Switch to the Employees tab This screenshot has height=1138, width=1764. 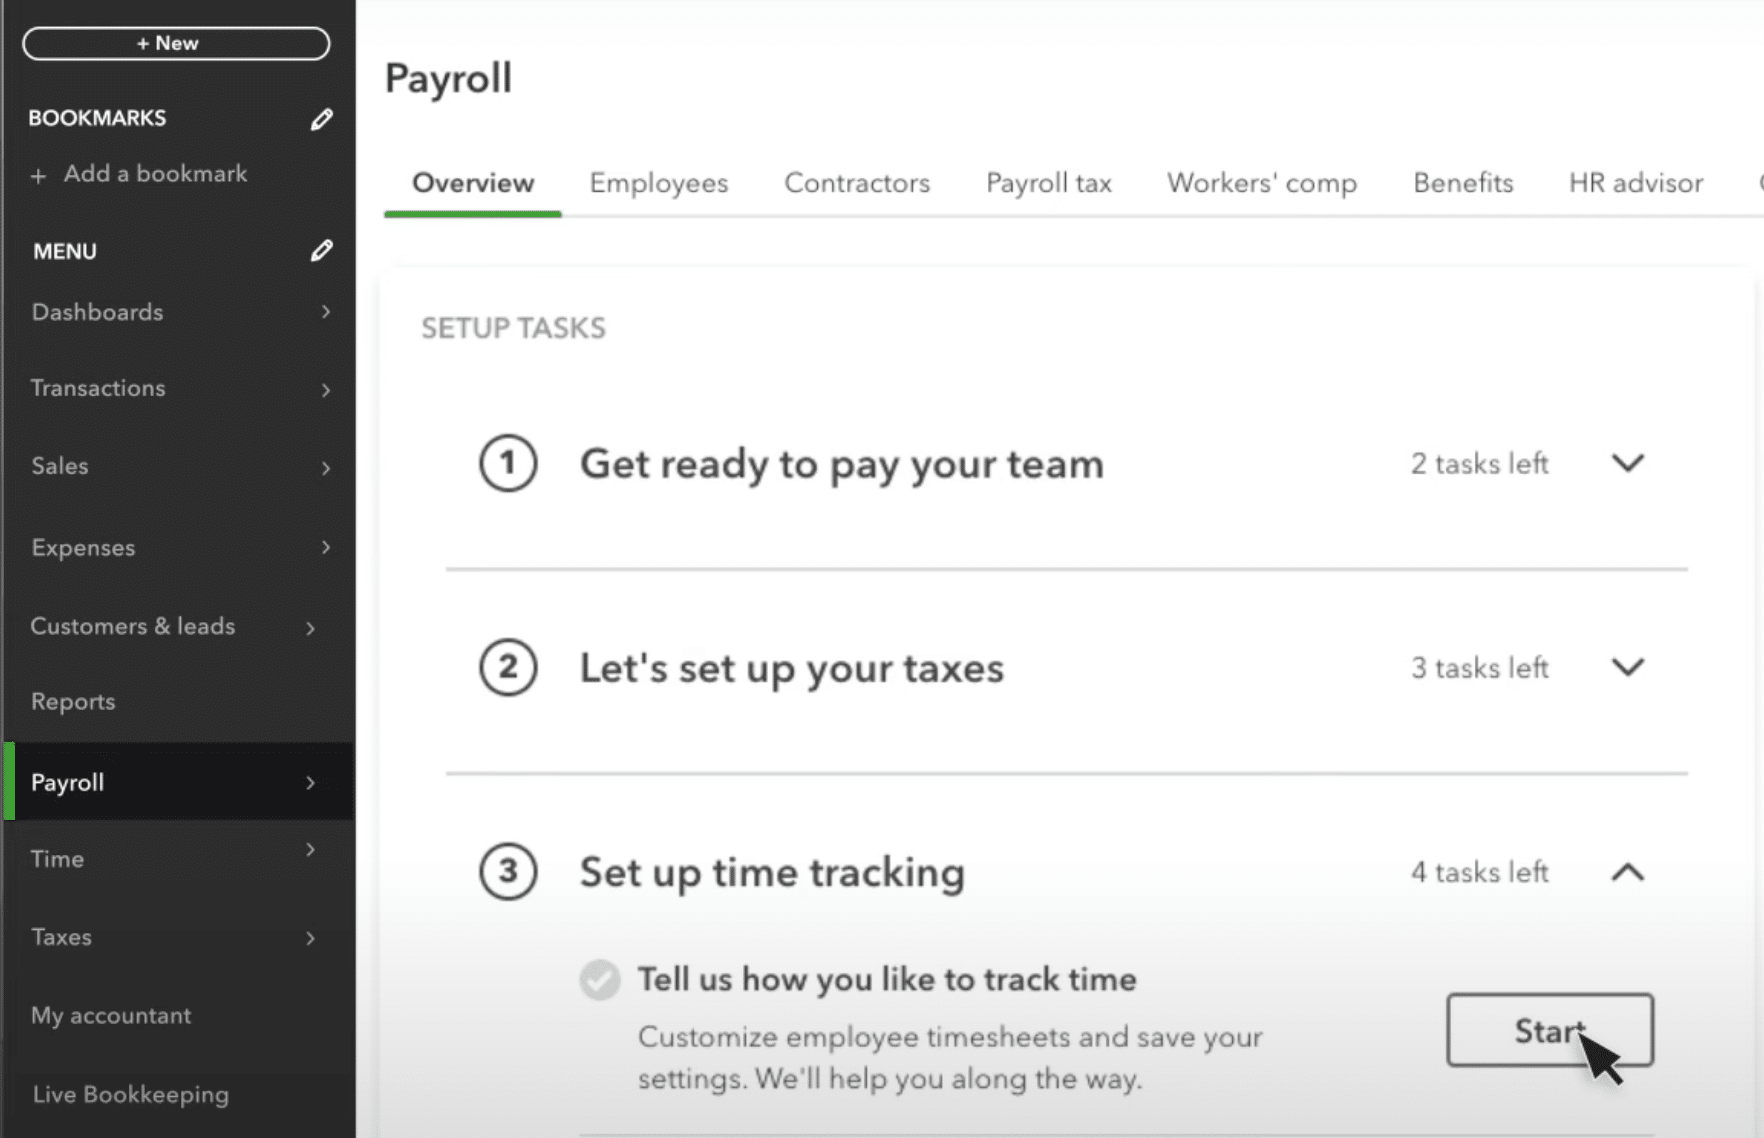pos(658,183)
